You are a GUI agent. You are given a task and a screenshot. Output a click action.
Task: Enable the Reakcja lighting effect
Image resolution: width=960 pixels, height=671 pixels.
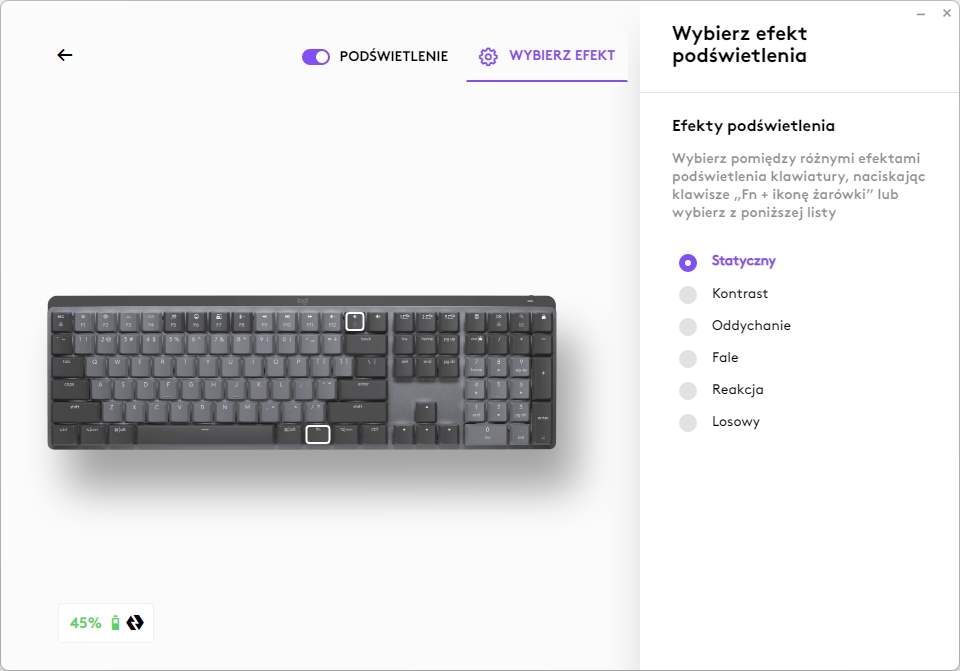(x=688, y=390)
